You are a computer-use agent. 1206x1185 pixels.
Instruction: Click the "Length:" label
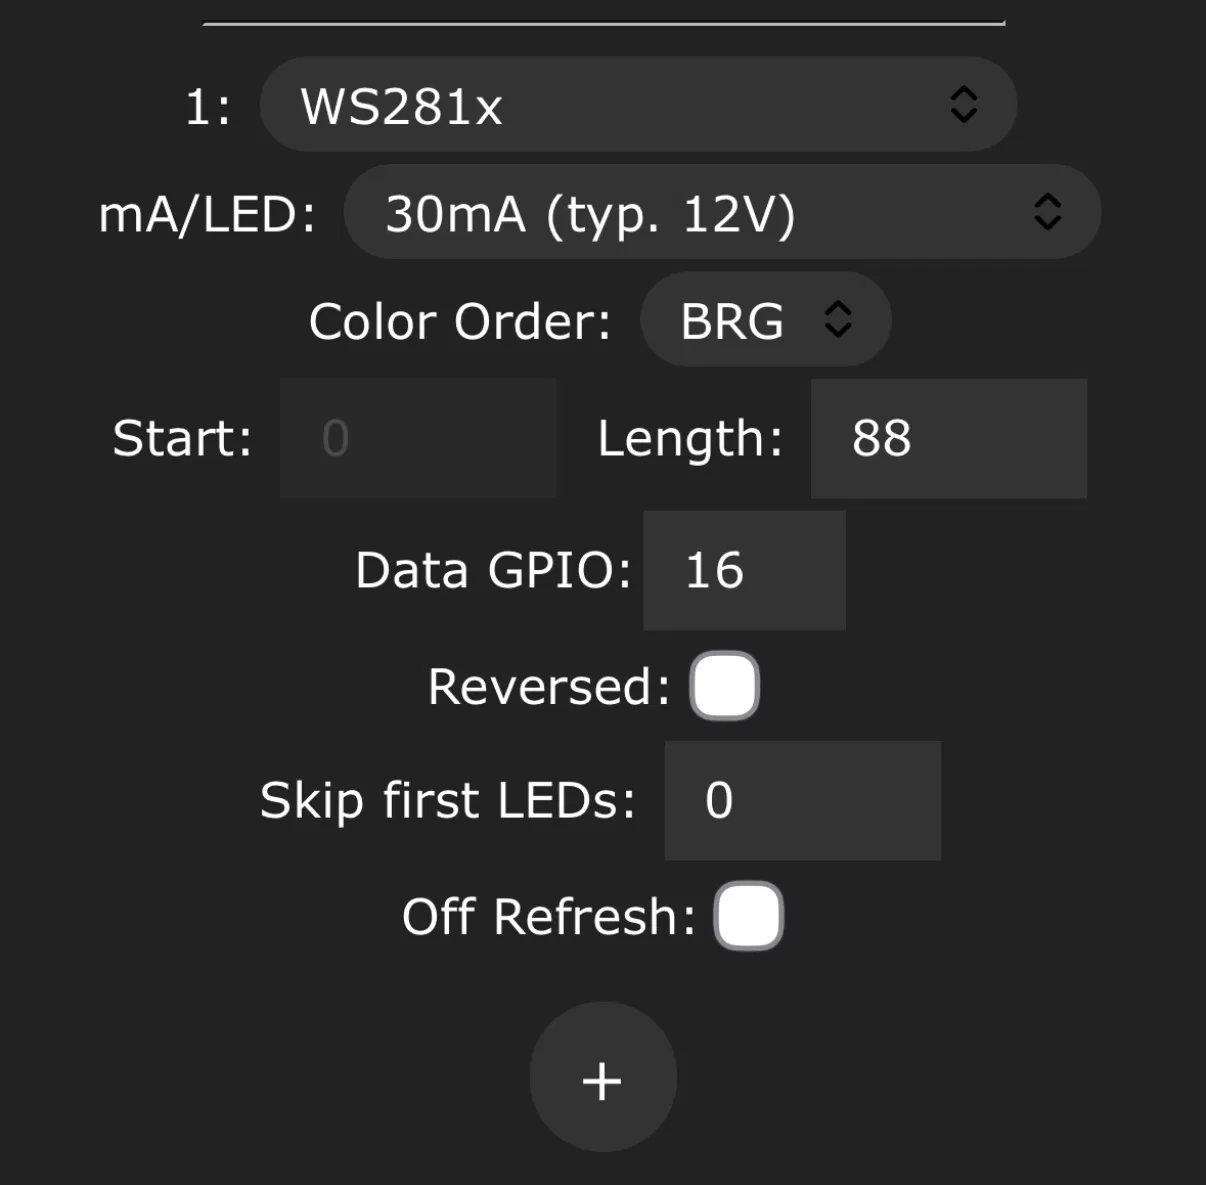tap(690, 439)
